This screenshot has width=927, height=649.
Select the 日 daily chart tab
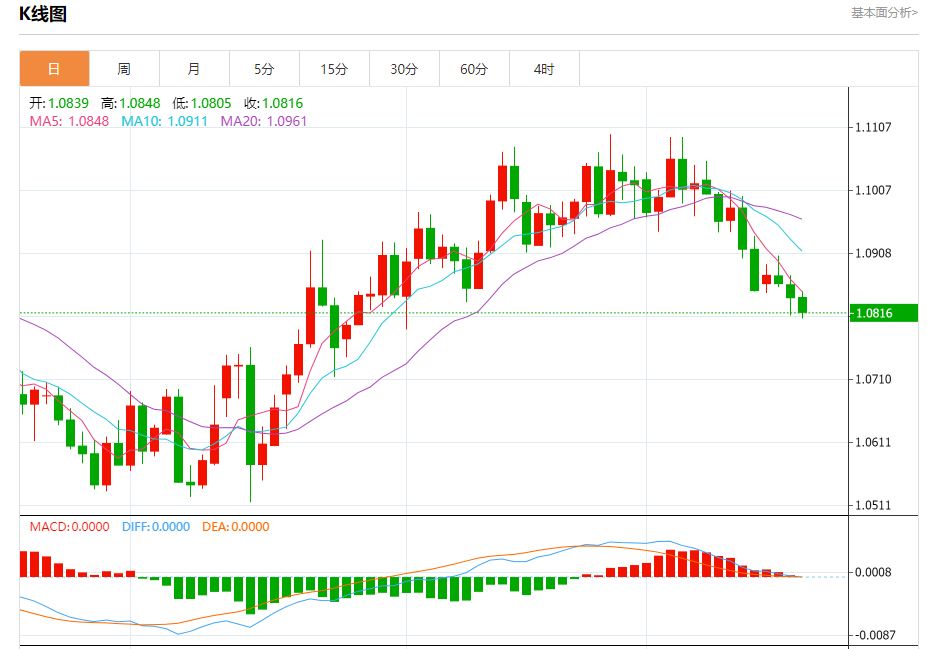(x=54, y=69)
